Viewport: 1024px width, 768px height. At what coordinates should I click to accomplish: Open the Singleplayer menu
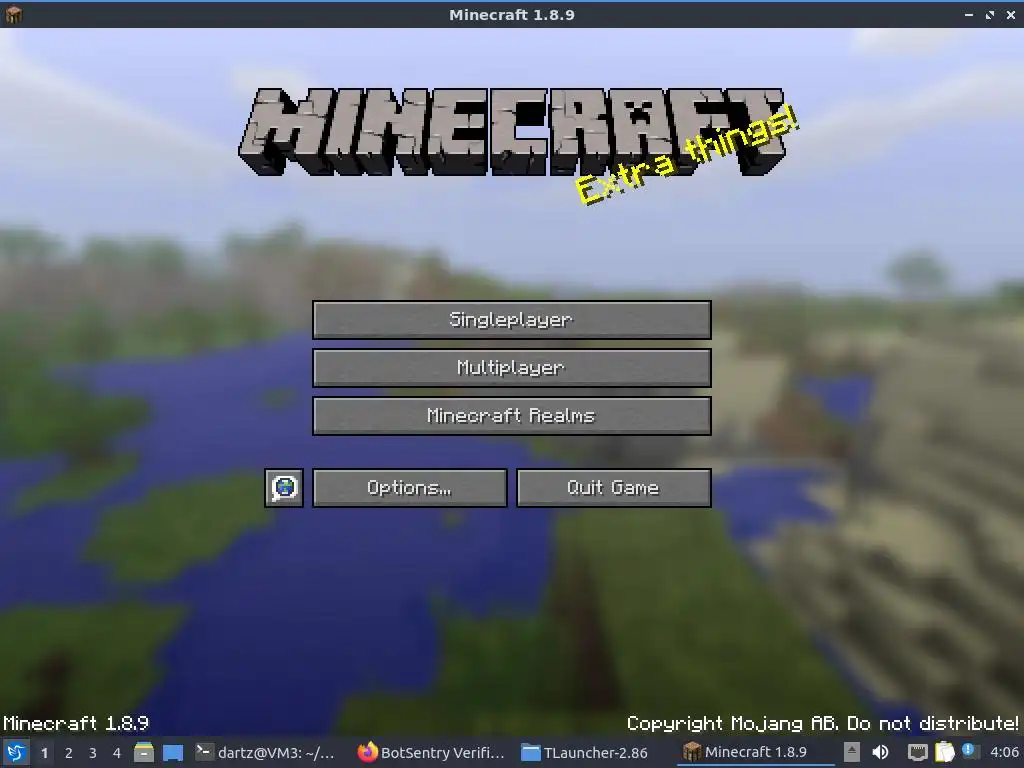point(511,319)
